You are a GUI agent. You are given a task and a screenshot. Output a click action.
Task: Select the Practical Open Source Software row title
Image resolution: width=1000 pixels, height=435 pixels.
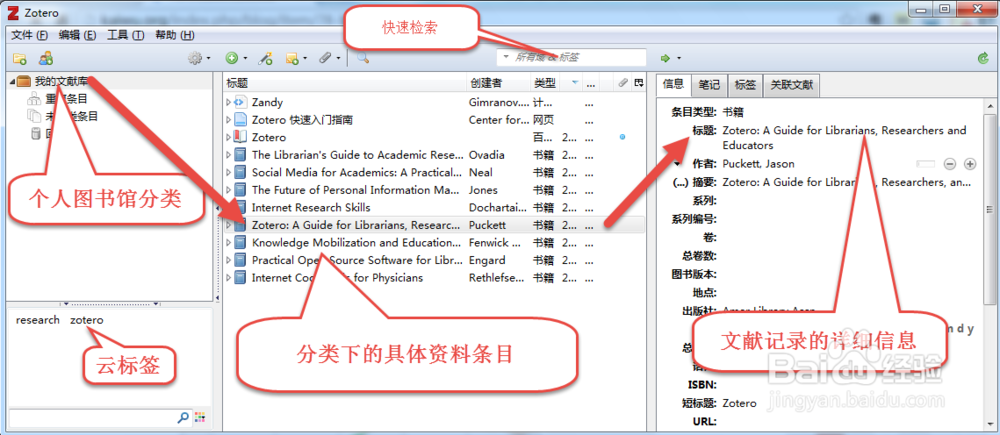(x=355, y=260)
